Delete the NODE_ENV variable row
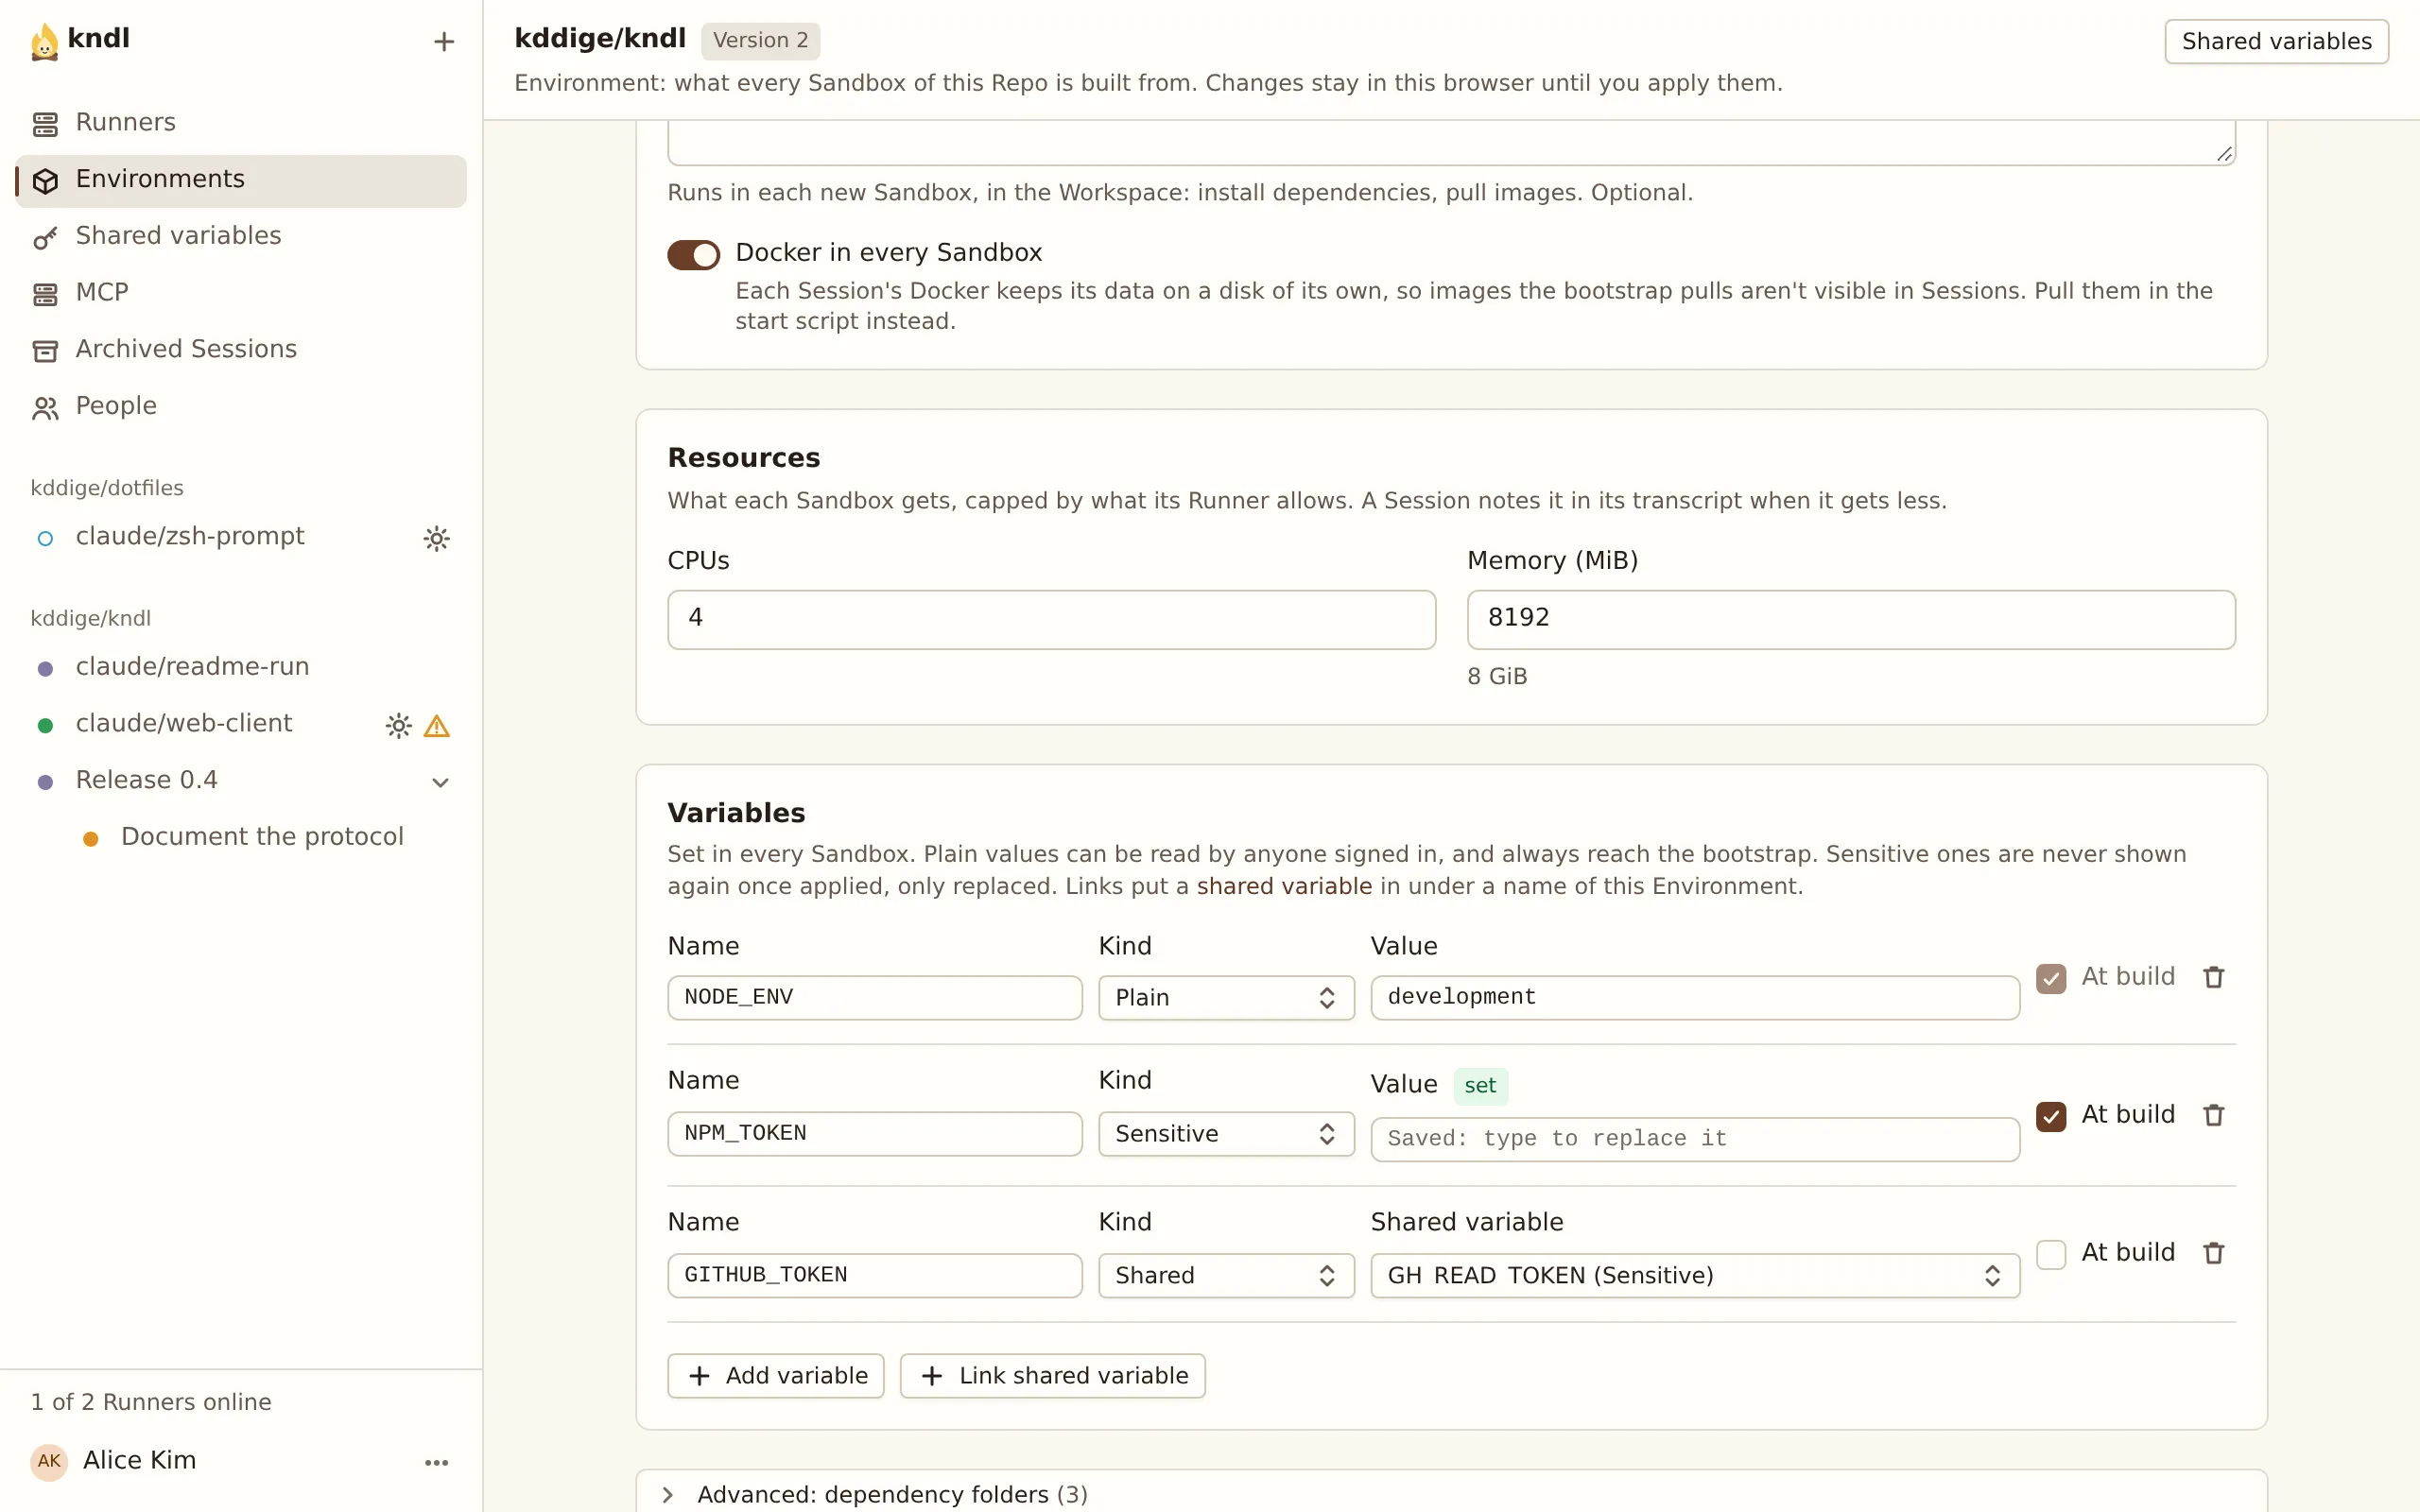This screenshot has width=2420, height=1512. (2214, 977)
